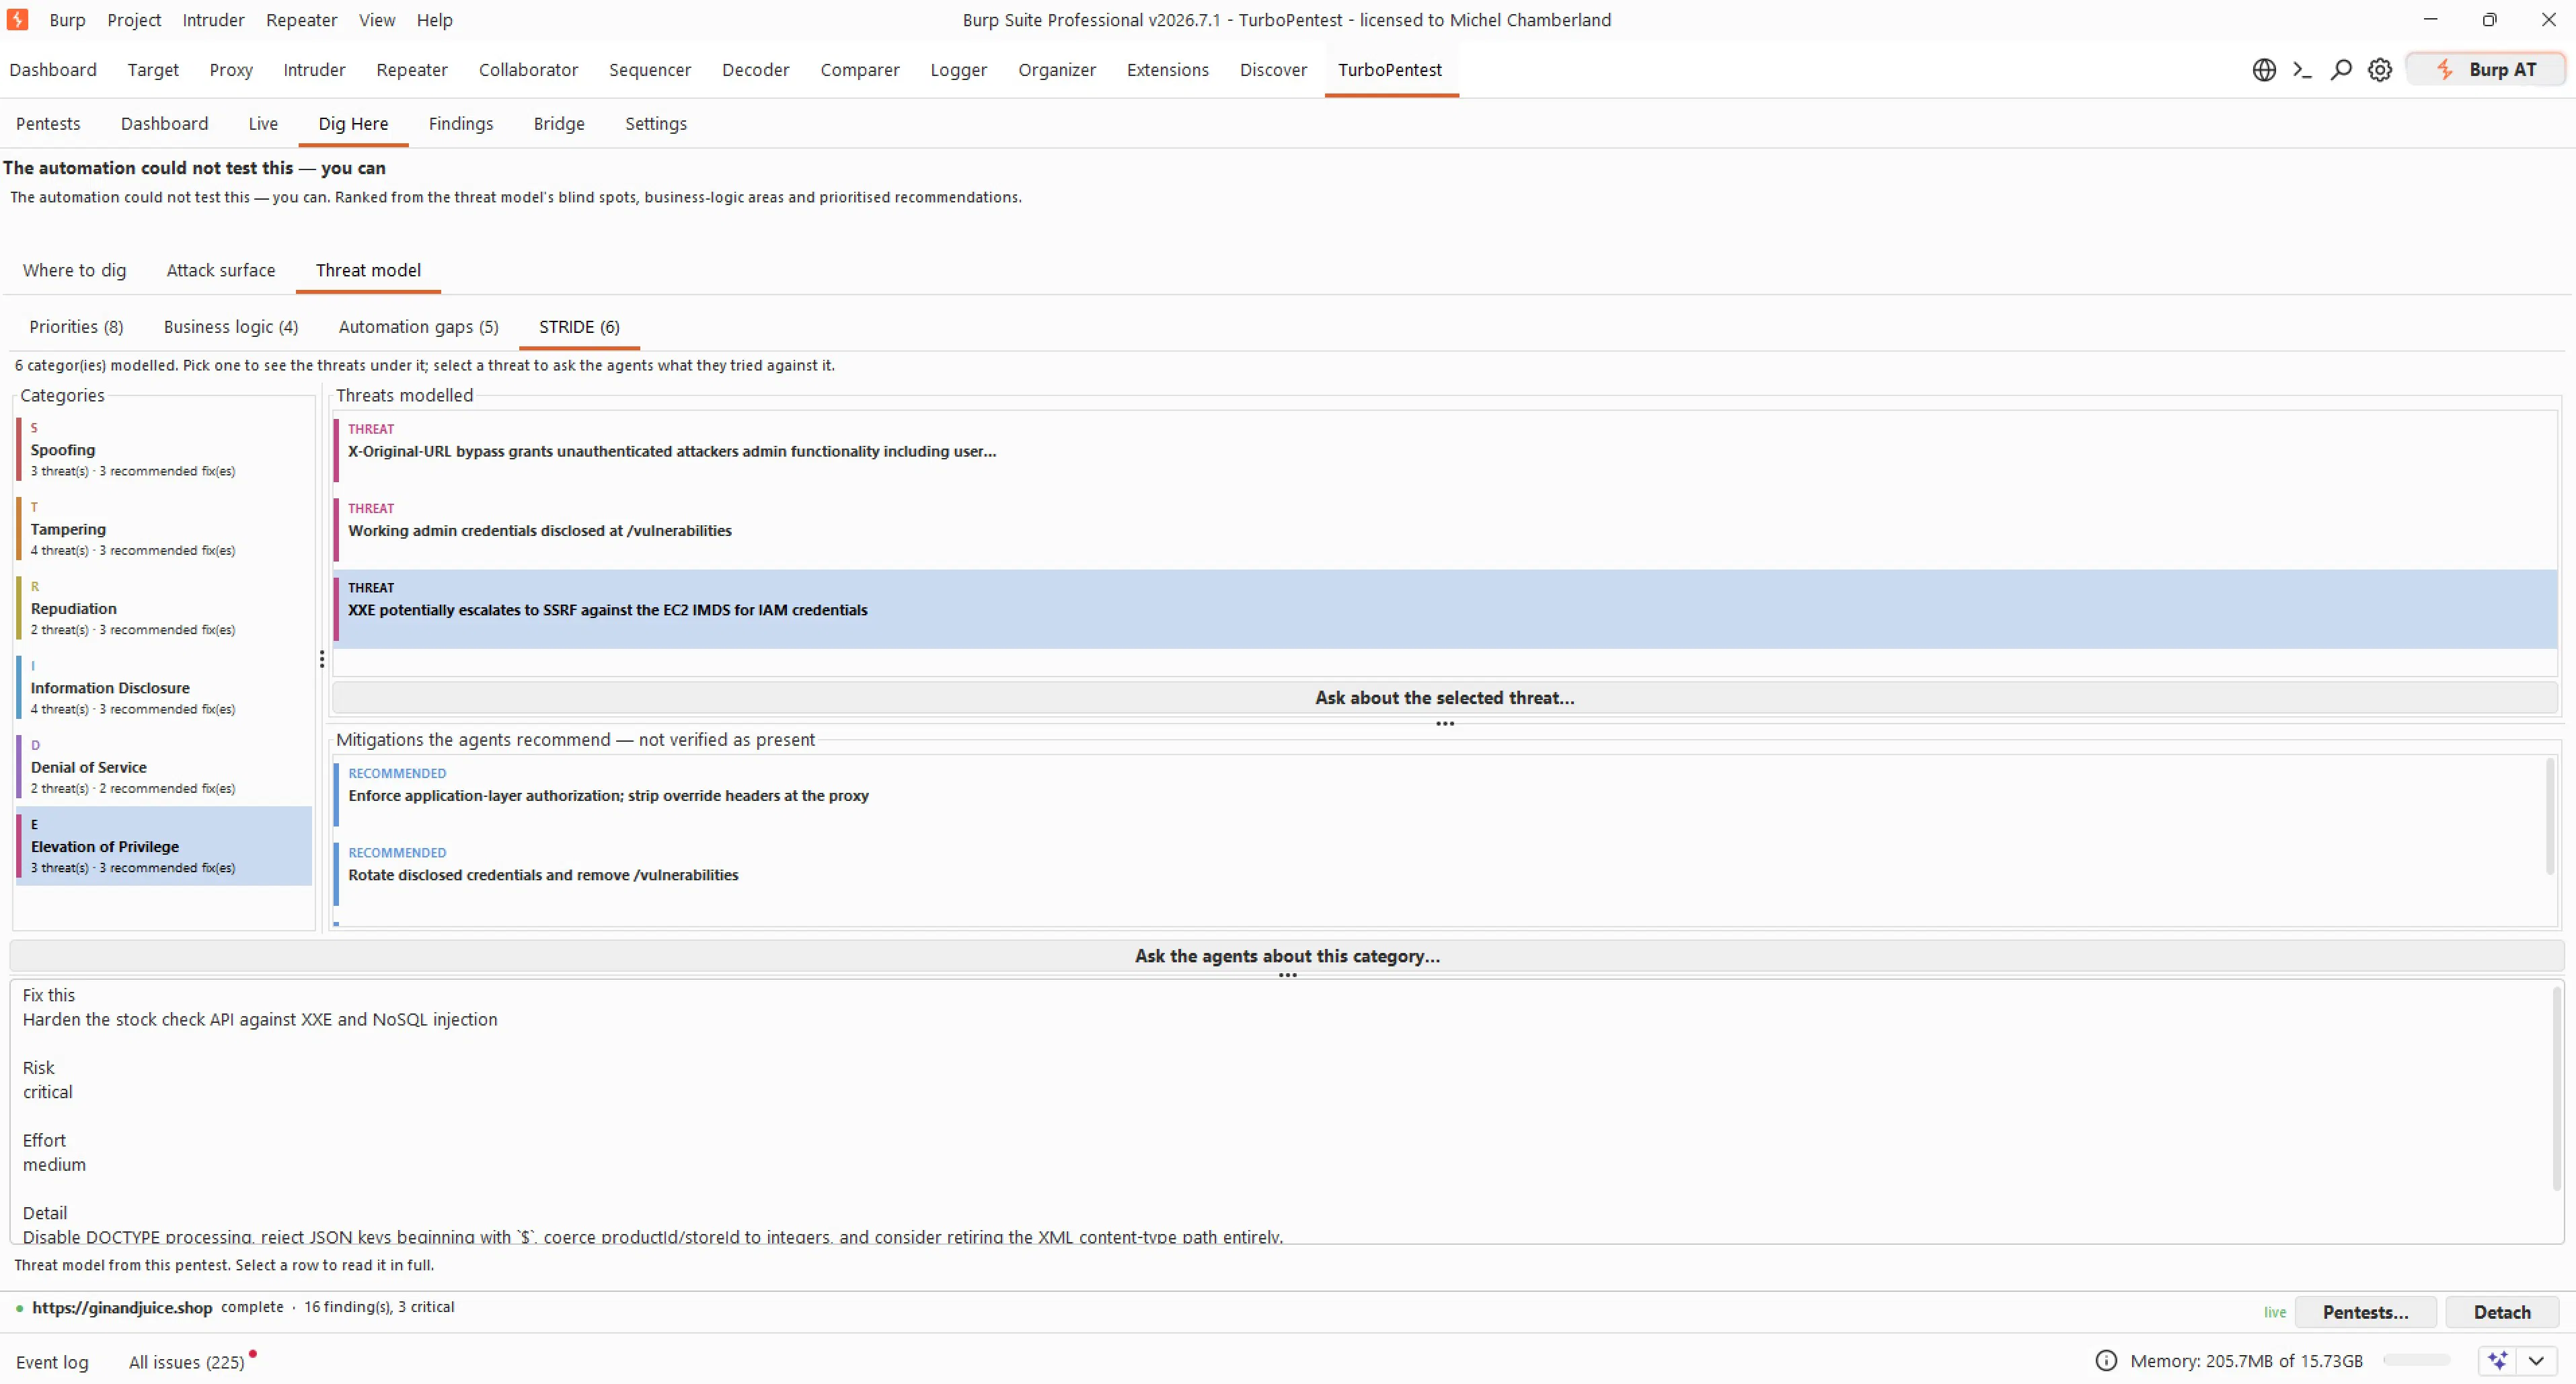
Task: Select the Priorities (8) tab
Action: [76, 327]
